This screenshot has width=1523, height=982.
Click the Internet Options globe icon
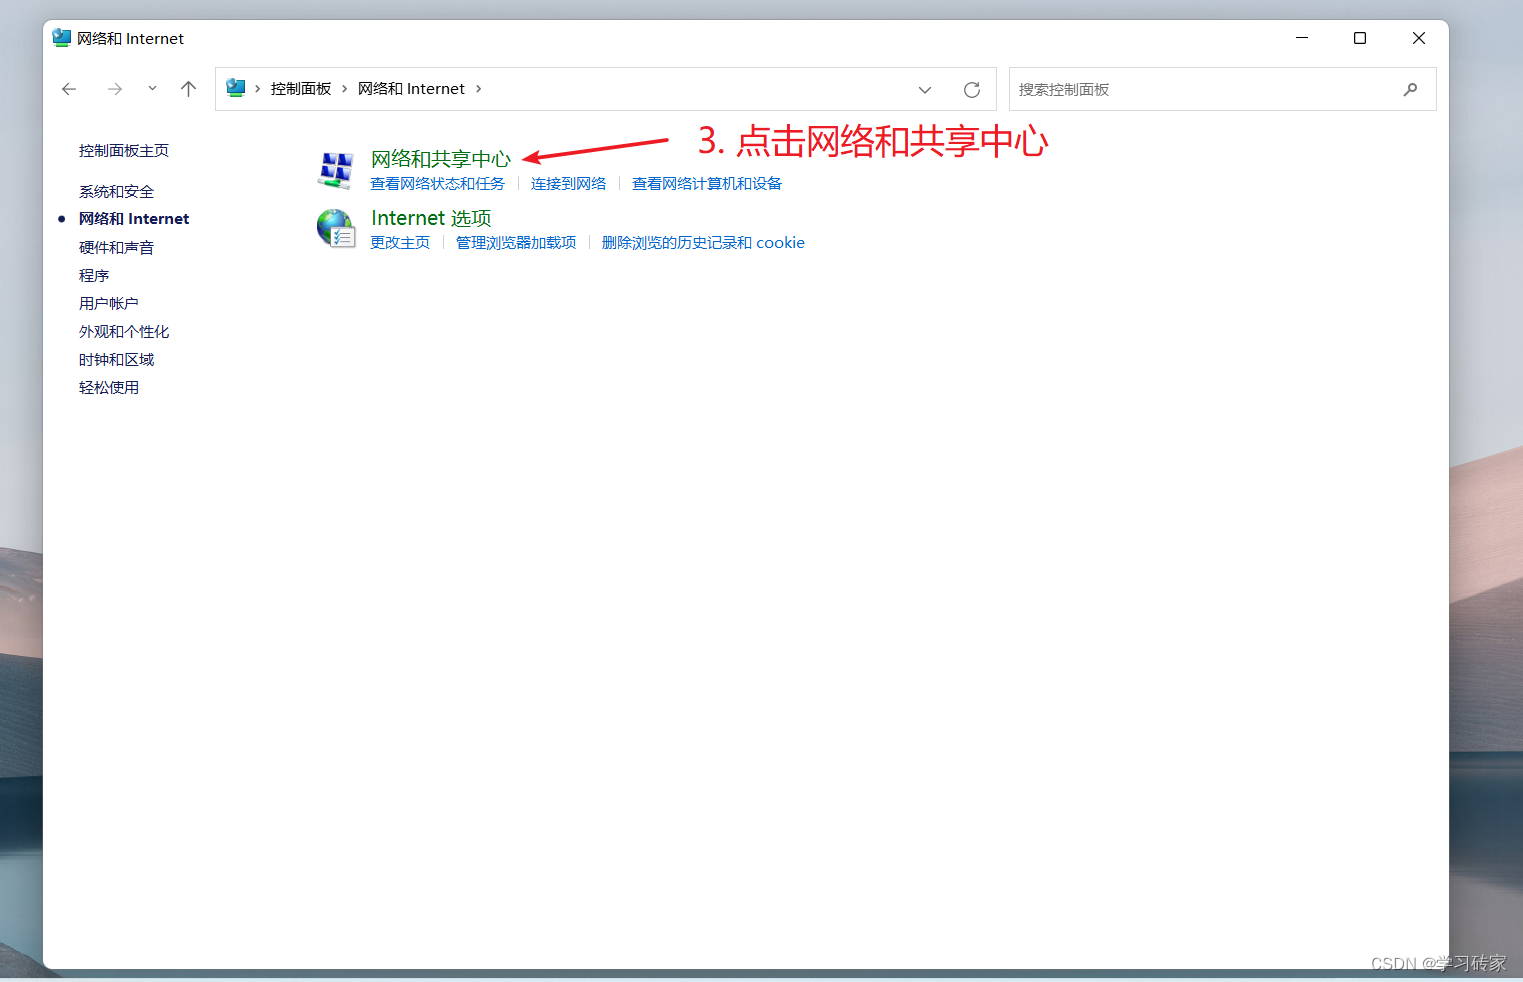[336, 229]
